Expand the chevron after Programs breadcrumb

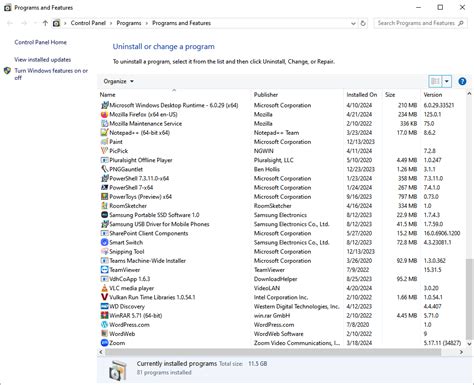(146, 23)
